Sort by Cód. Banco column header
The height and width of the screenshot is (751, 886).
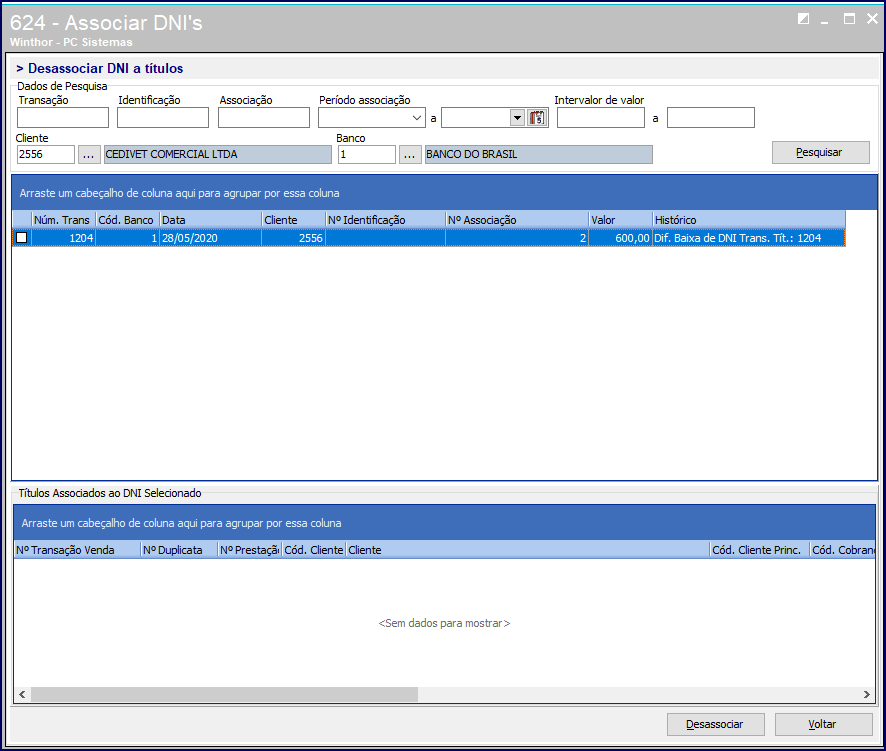click(x=128, y=220)
